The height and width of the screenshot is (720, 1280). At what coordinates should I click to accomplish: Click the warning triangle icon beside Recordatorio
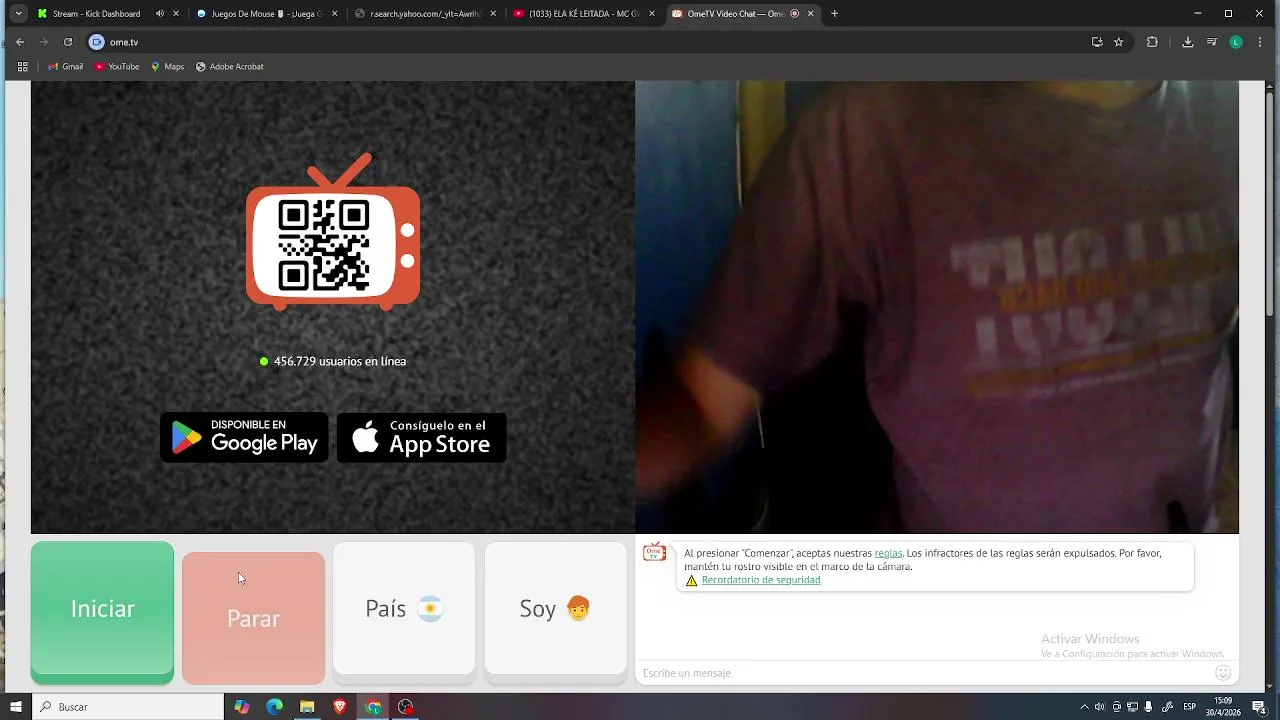point(691,580)
